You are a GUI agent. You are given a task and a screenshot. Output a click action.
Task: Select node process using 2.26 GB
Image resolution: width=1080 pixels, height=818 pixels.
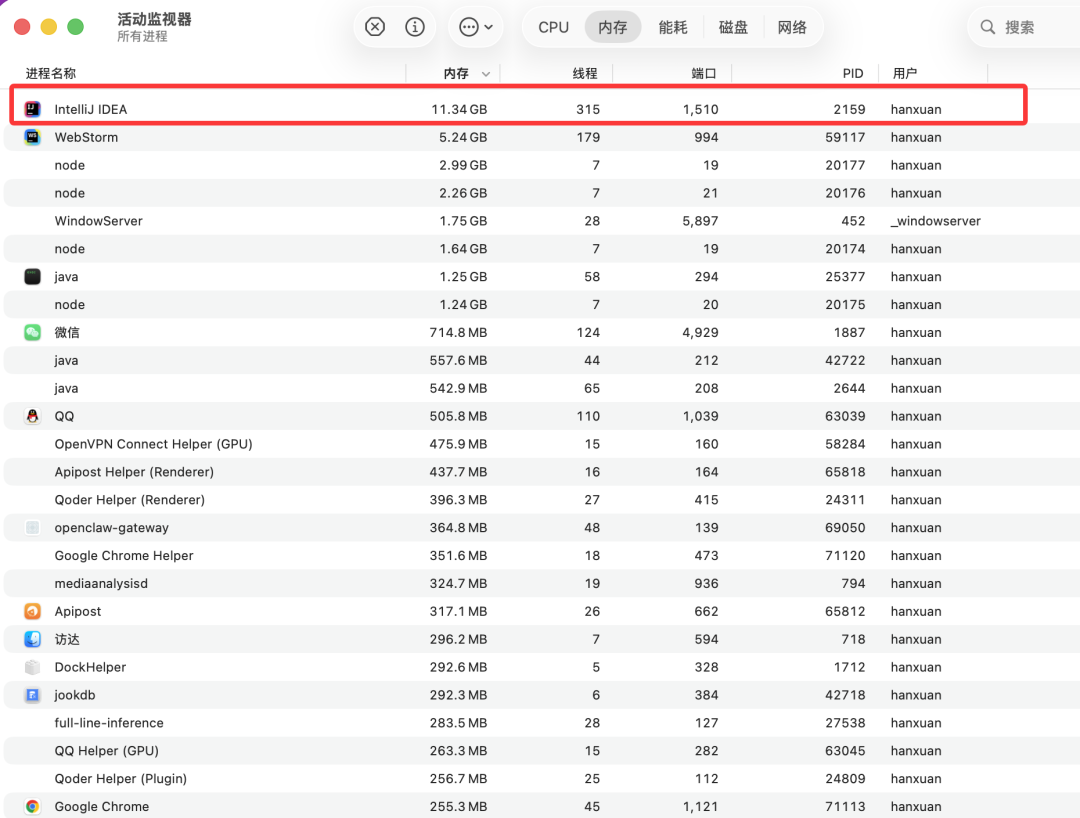click(x=540, y=193)
